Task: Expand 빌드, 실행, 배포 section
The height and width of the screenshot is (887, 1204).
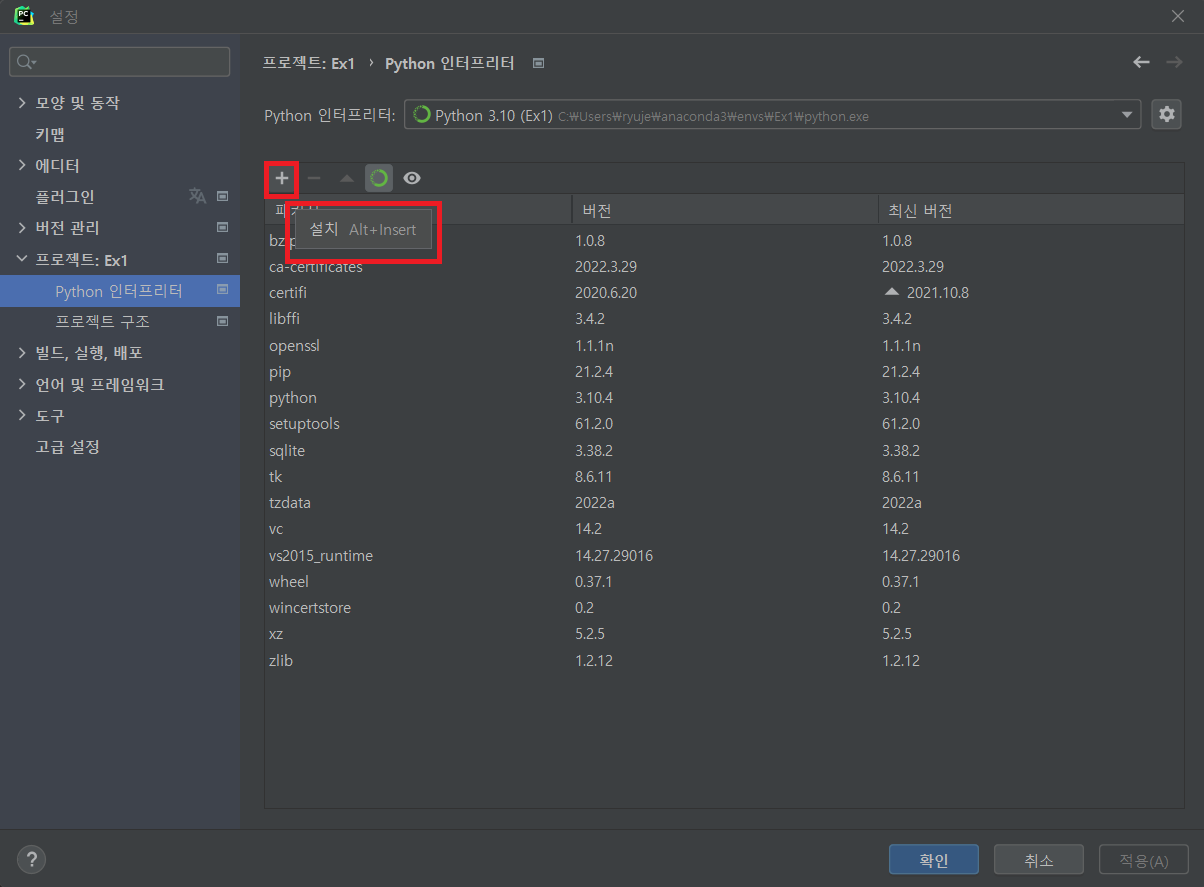Action: [23, 353]
